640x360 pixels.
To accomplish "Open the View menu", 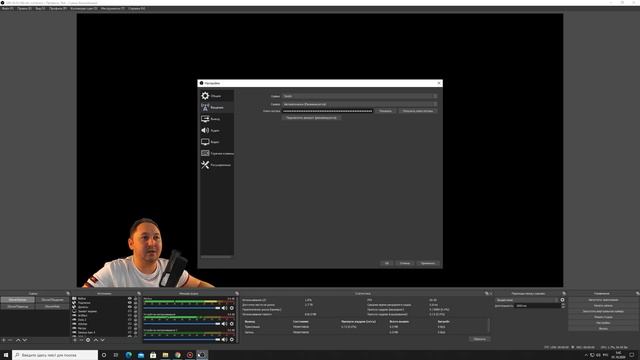I will [x=40, y=8].
